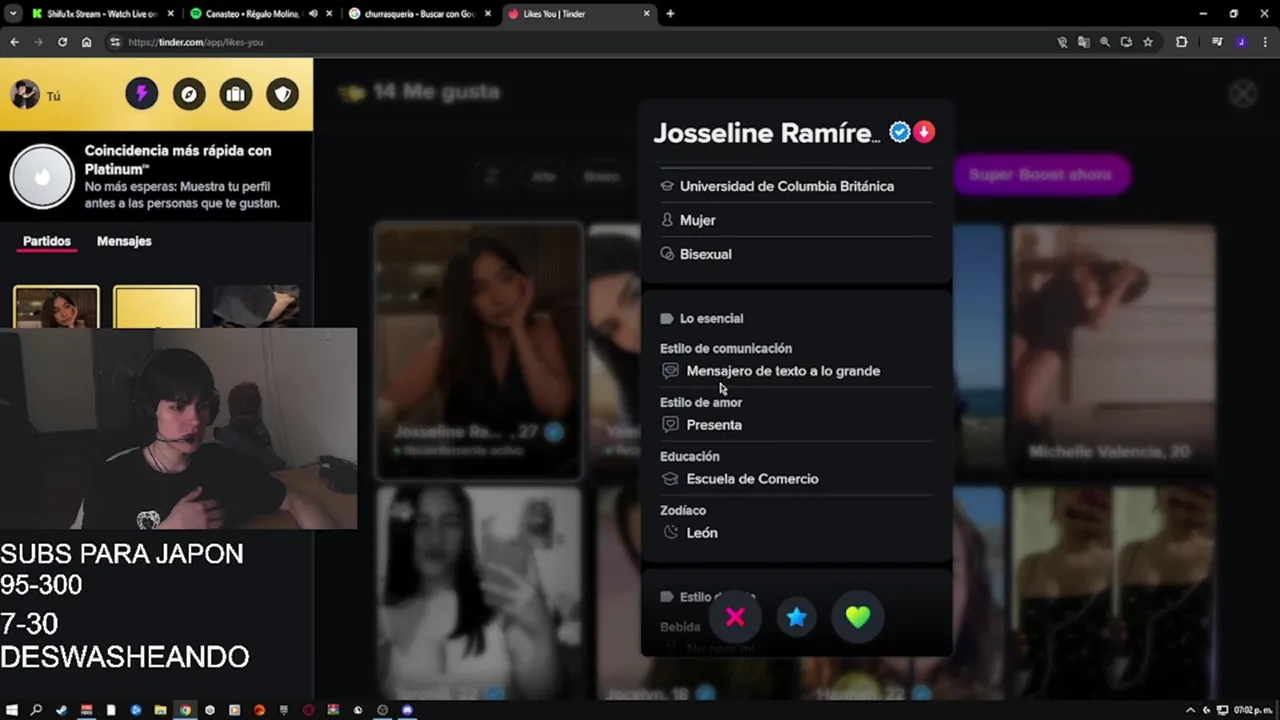This screenshot has width=1280, height=720.
Task: Open File Explorer from the taskbar
Action: point(160,710)
